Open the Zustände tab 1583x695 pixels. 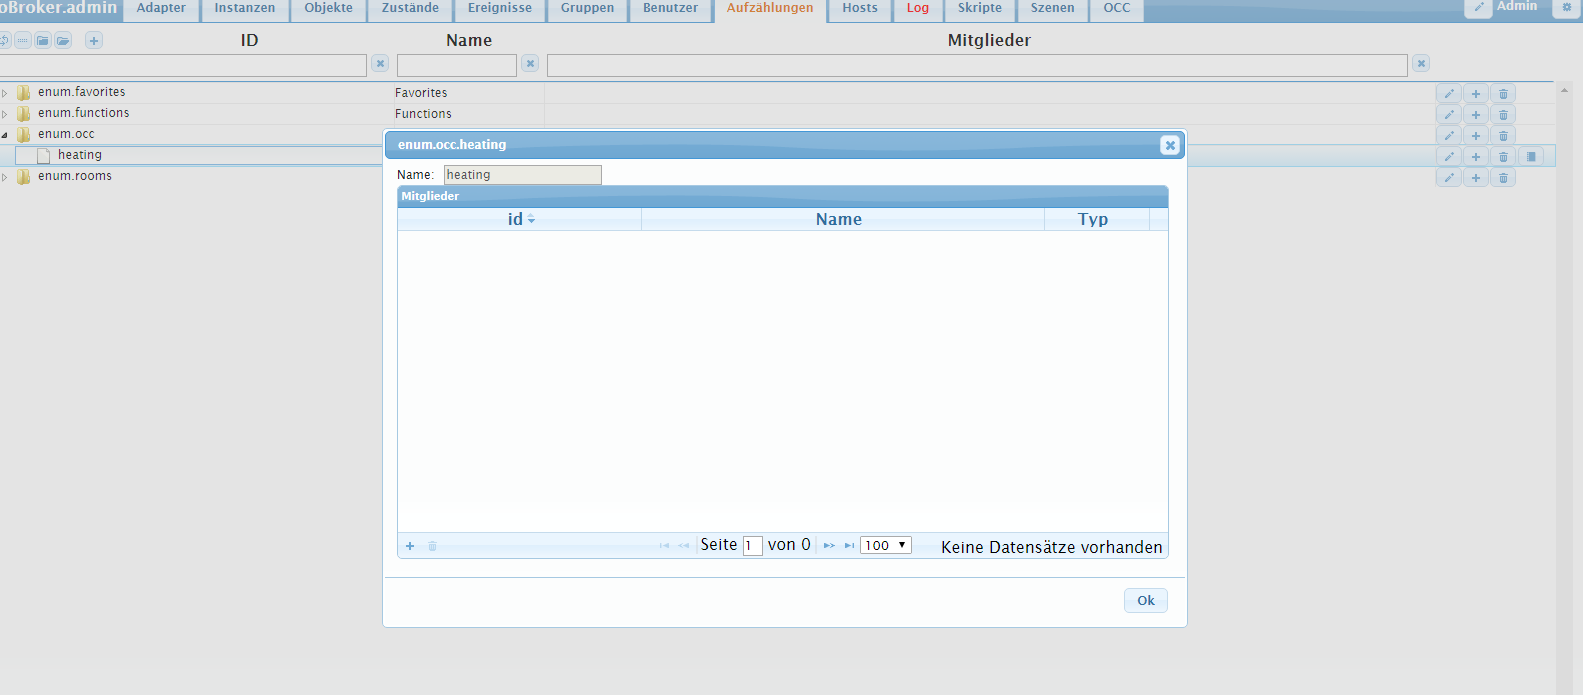point(410,9)
